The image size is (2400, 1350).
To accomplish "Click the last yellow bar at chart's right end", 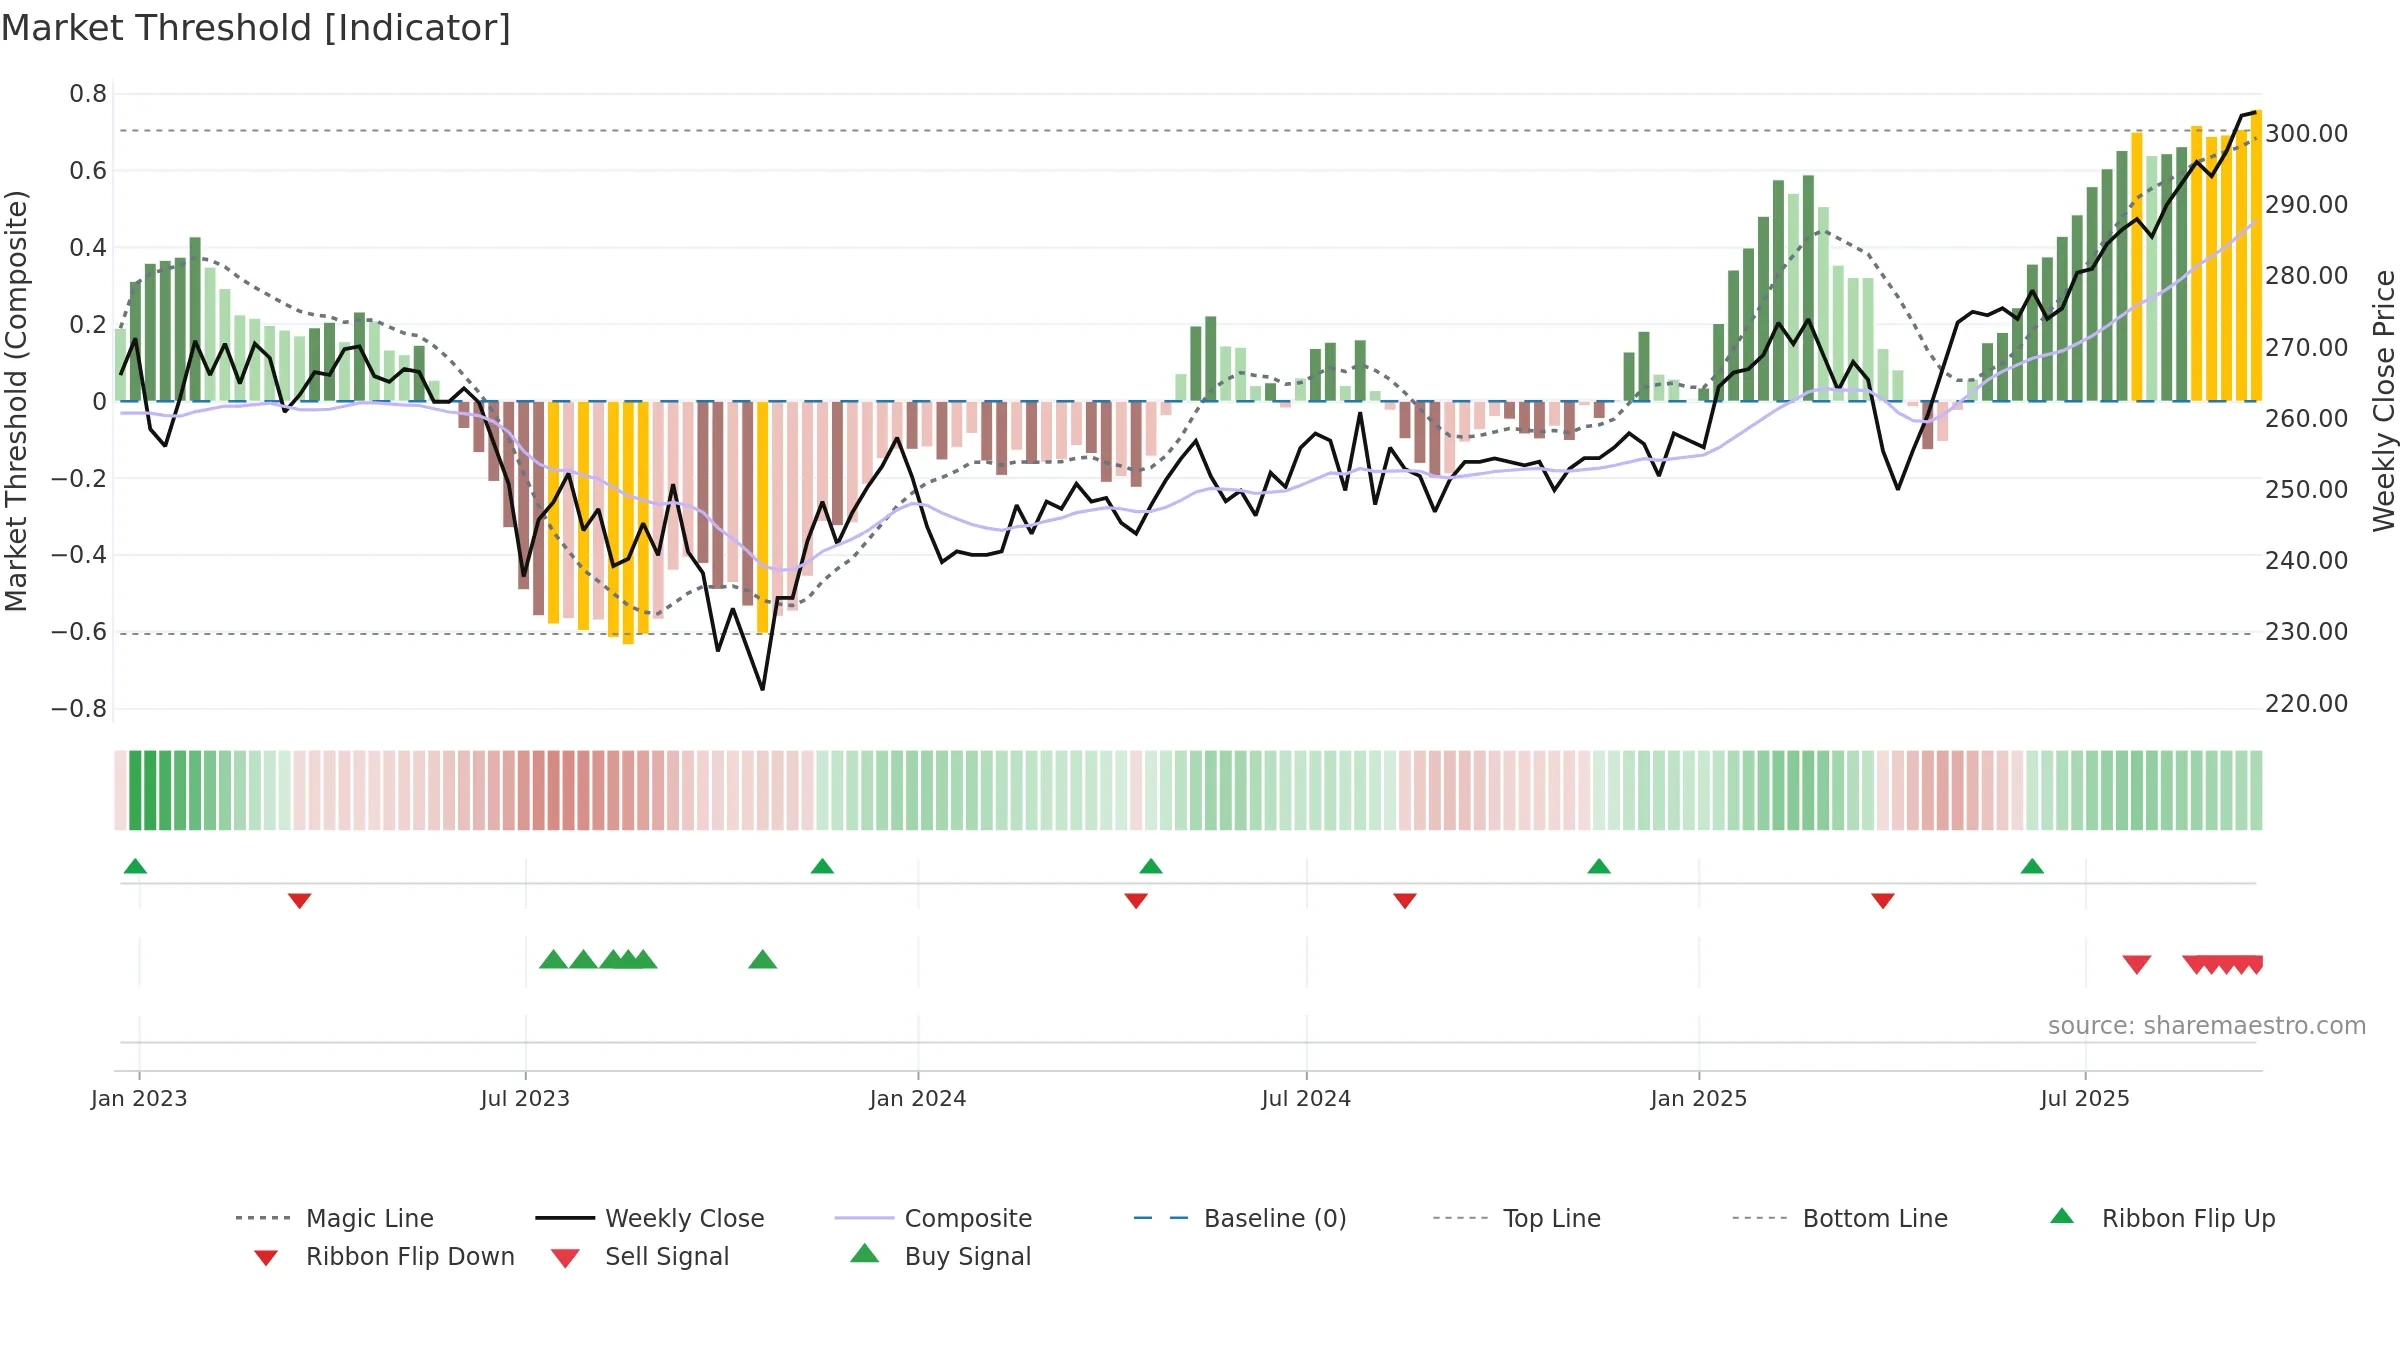I will [x=2256, y=256].
